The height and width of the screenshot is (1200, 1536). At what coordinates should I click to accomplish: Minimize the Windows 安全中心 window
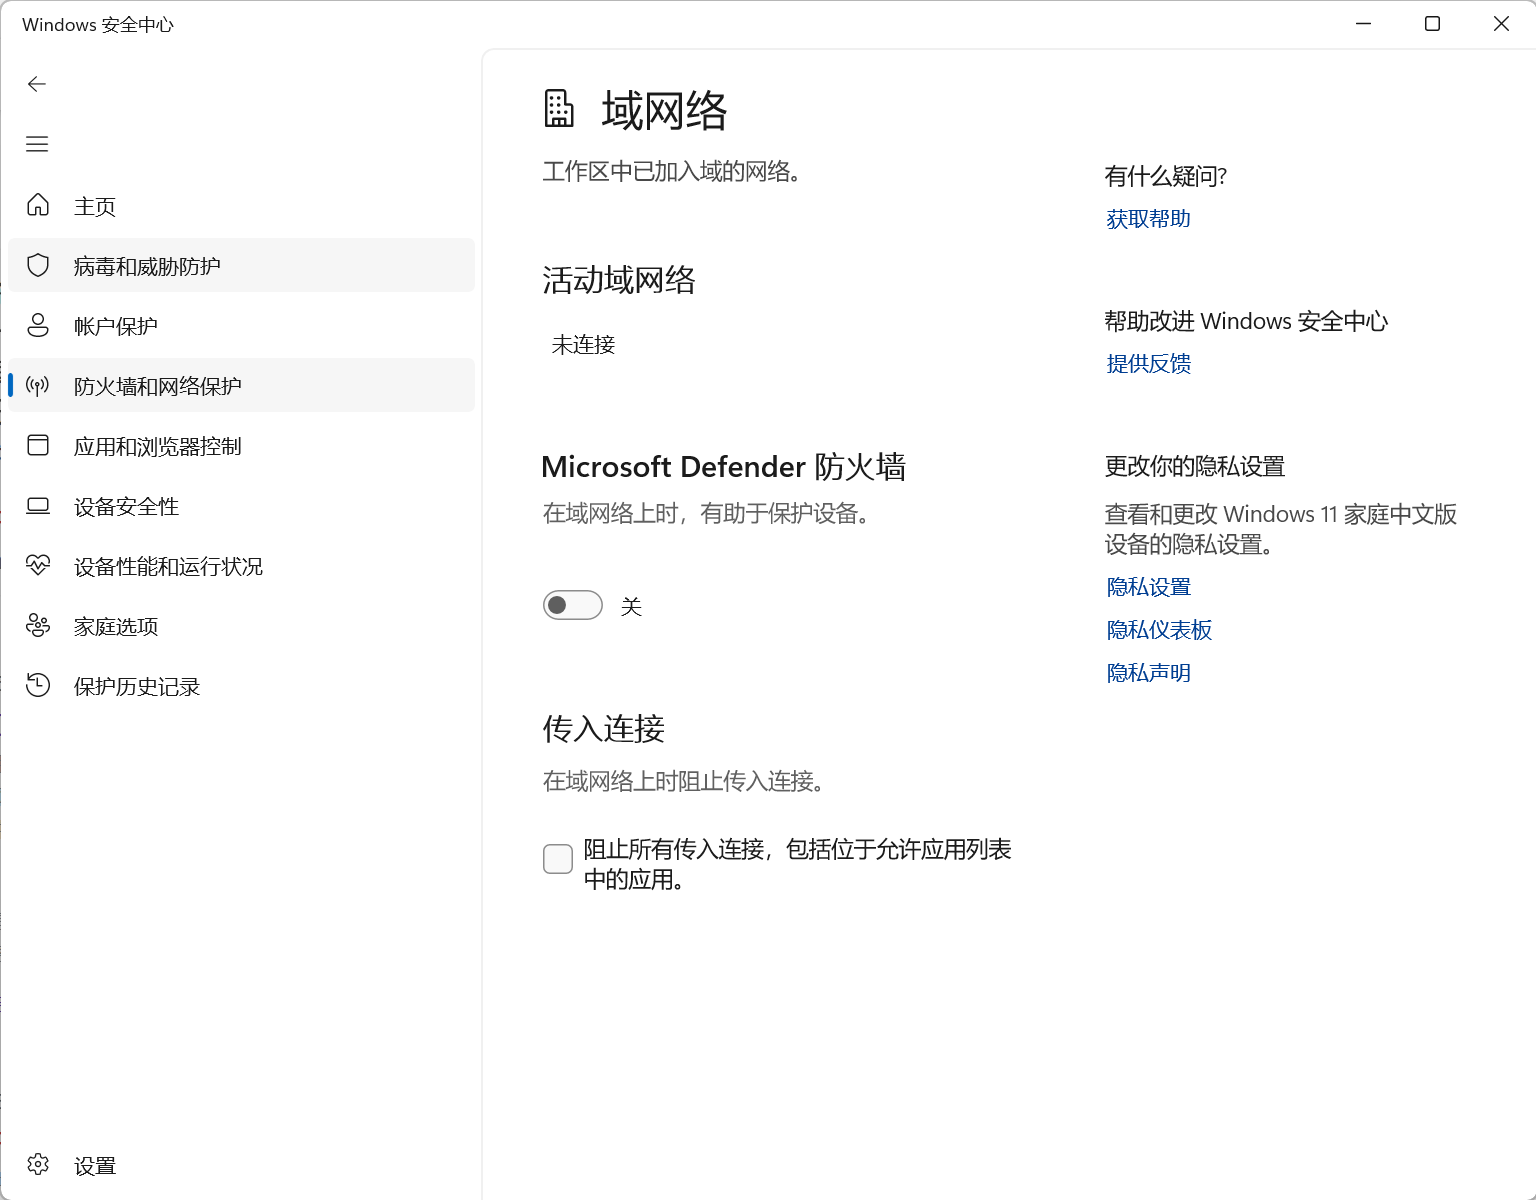[1363, 24]
